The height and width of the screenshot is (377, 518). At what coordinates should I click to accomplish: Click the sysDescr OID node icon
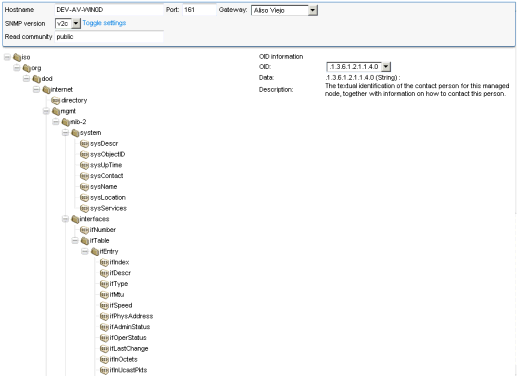pyautogui.click(x=84, y=144)
